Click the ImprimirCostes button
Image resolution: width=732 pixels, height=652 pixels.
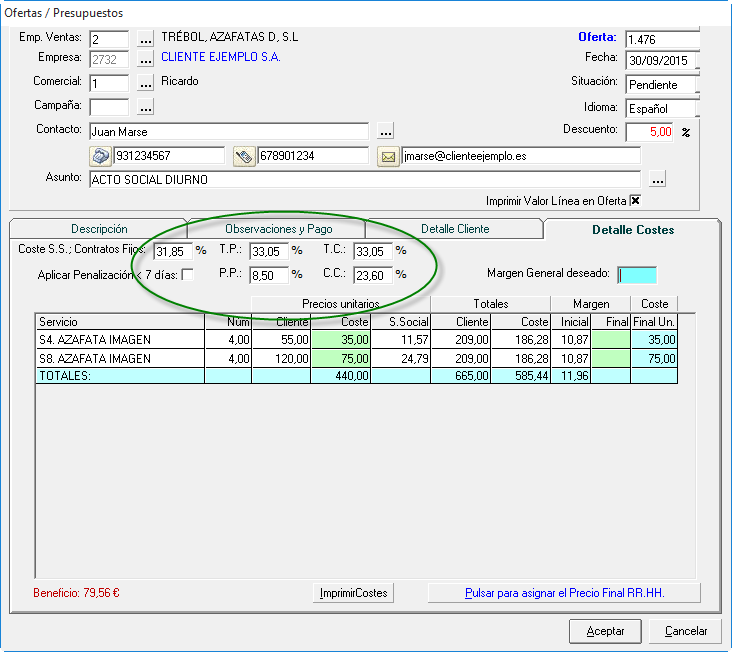point(353,593)
